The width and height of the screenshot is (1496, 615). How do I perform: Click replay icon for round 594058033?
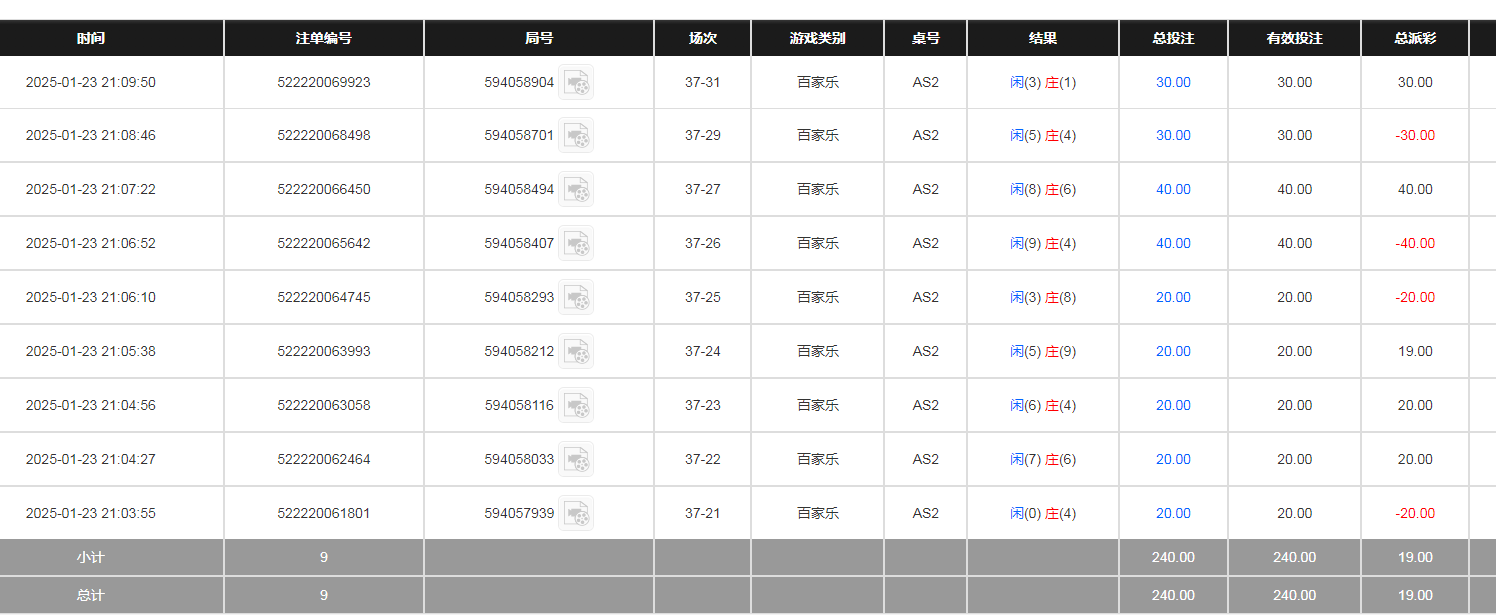576,460
